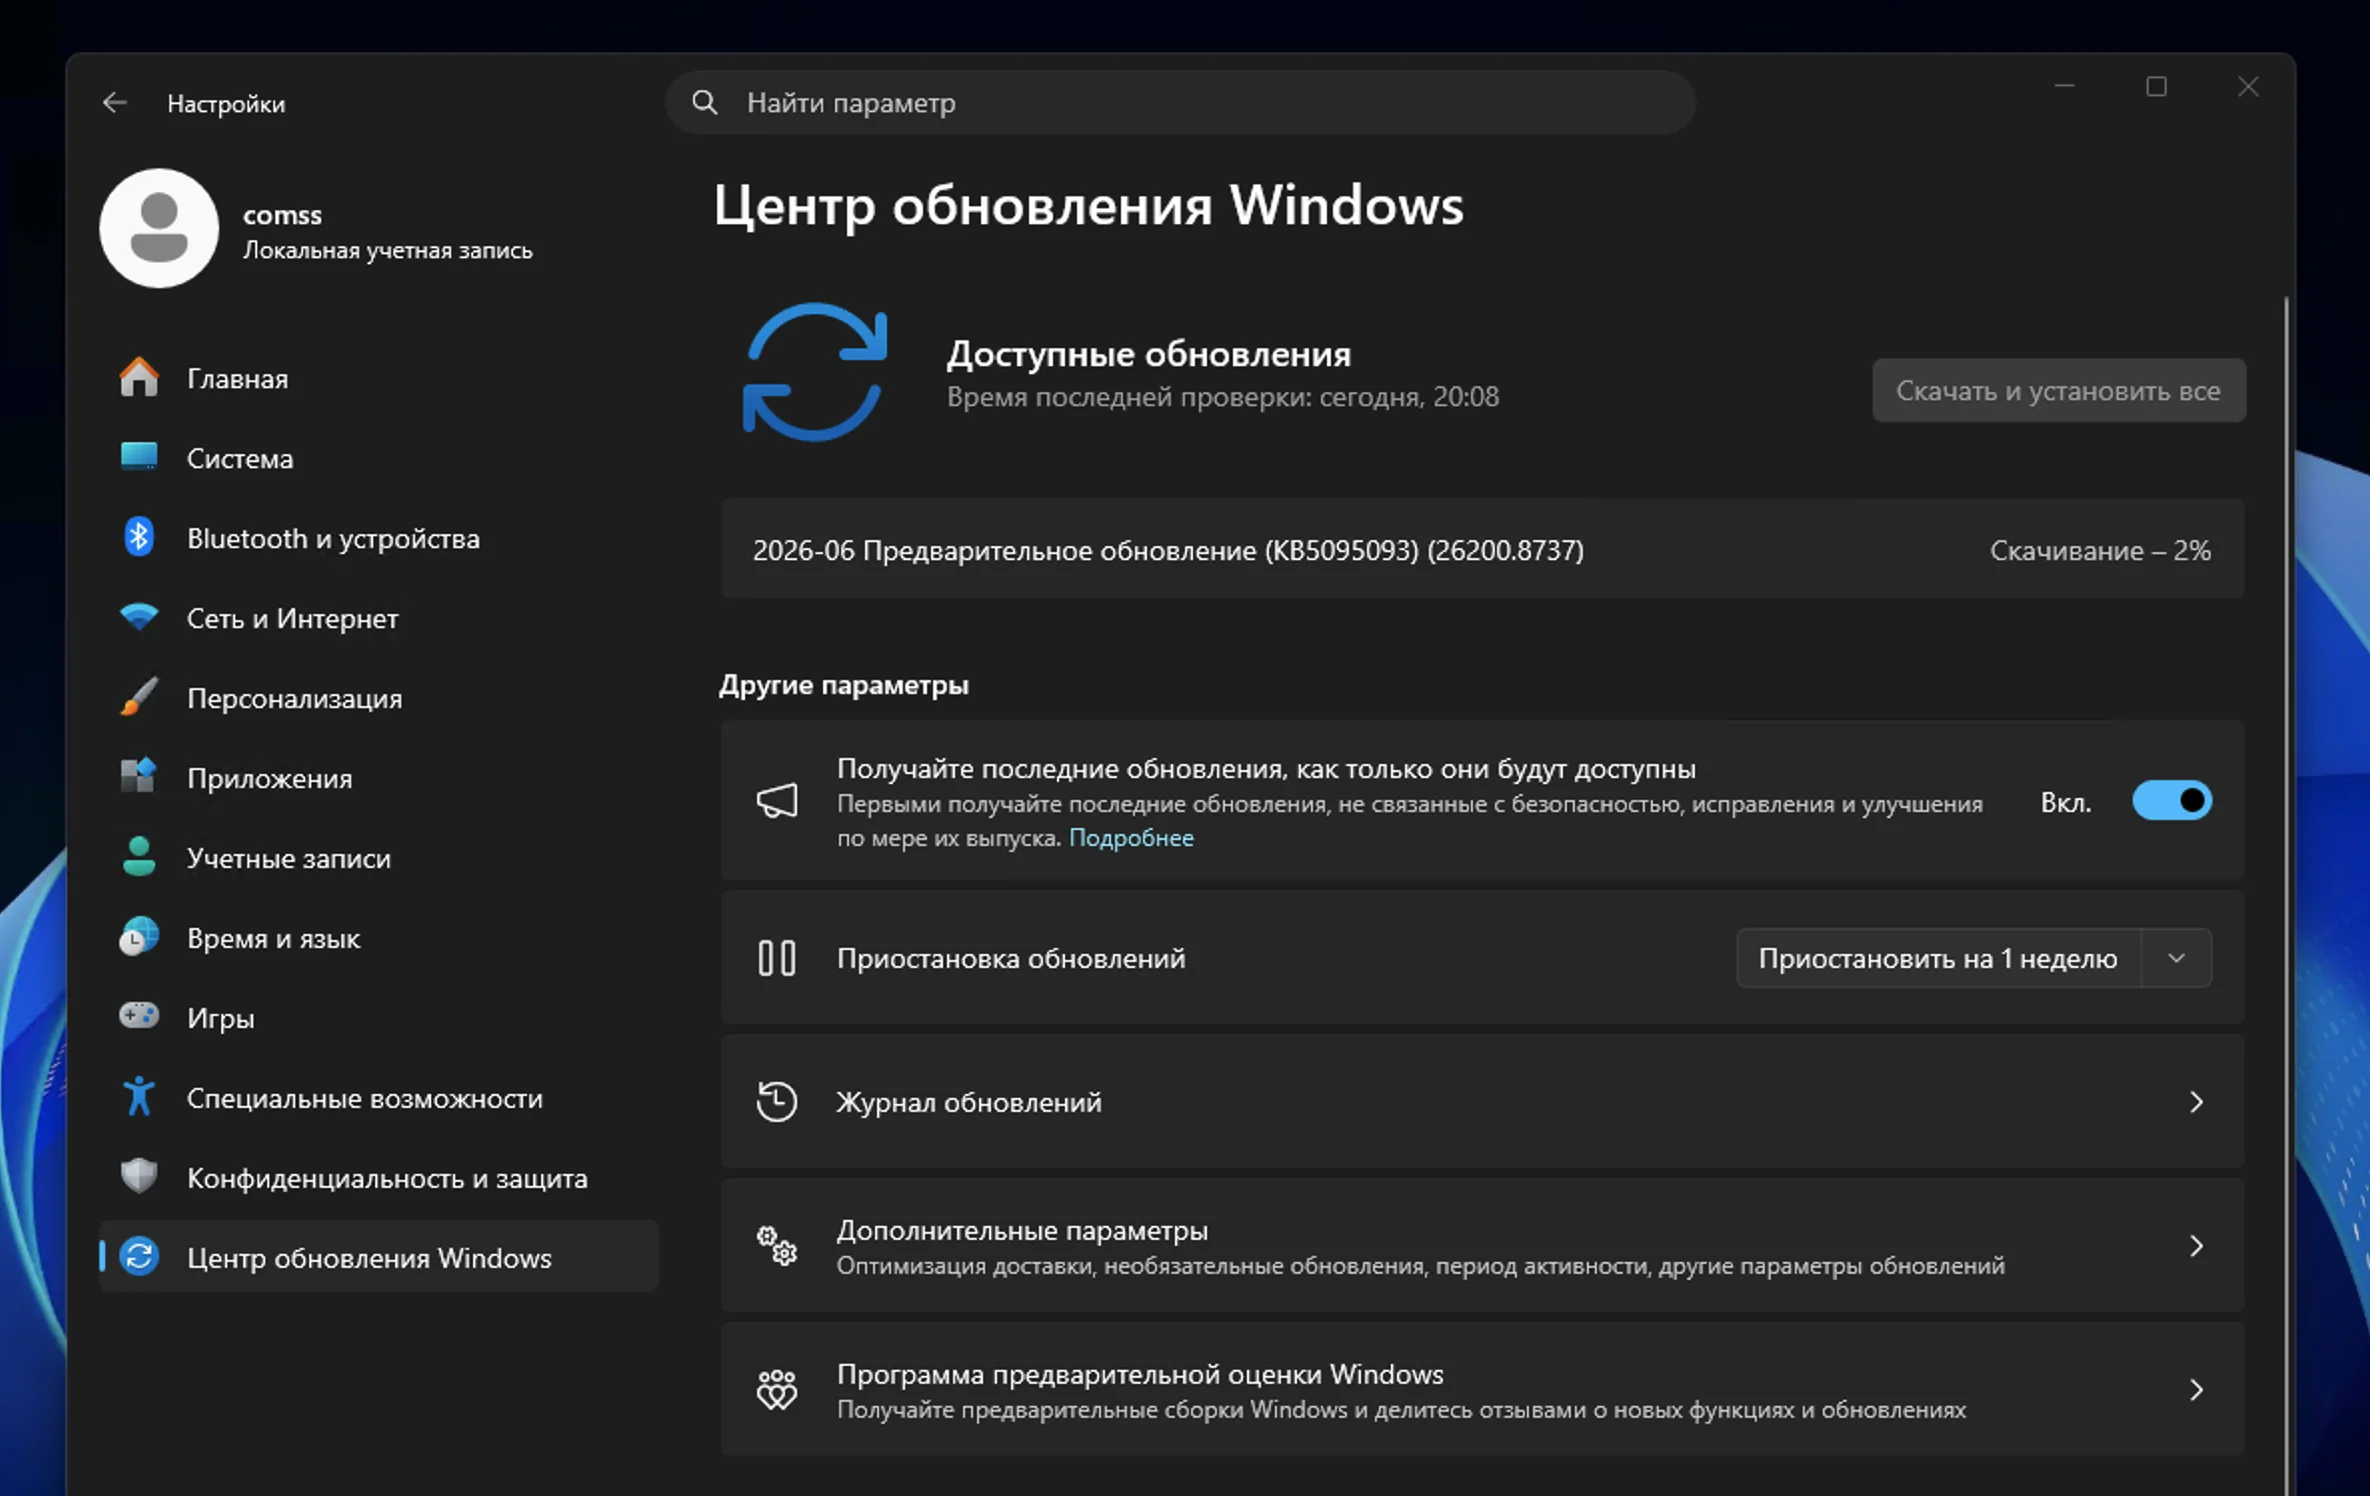2370x1496 pixels.
Task: Open the Дополнительные параметры chevron
Action: coord(2197,1245)
